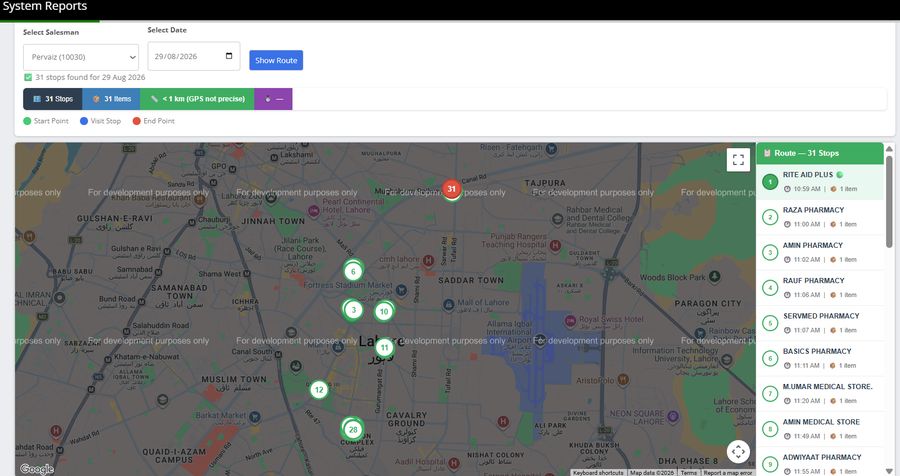Click Report a map error link
The width and height of the screenshot is (900, 476).
click(728, 473)
